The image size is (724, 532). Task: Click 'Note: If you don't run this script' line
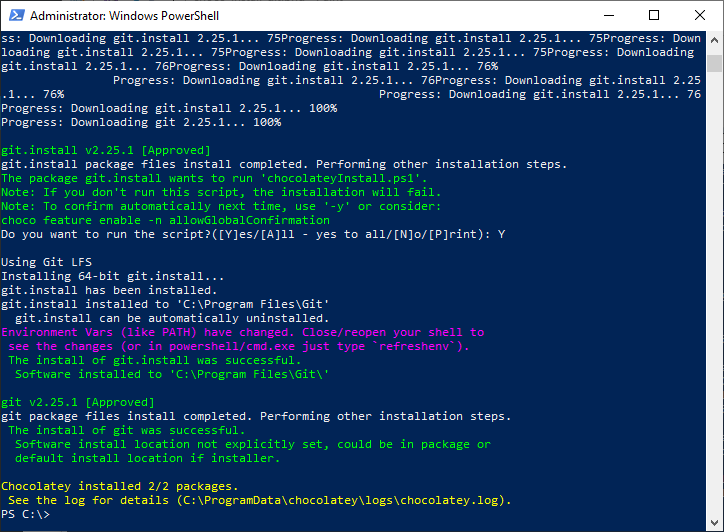pos(221,192)
